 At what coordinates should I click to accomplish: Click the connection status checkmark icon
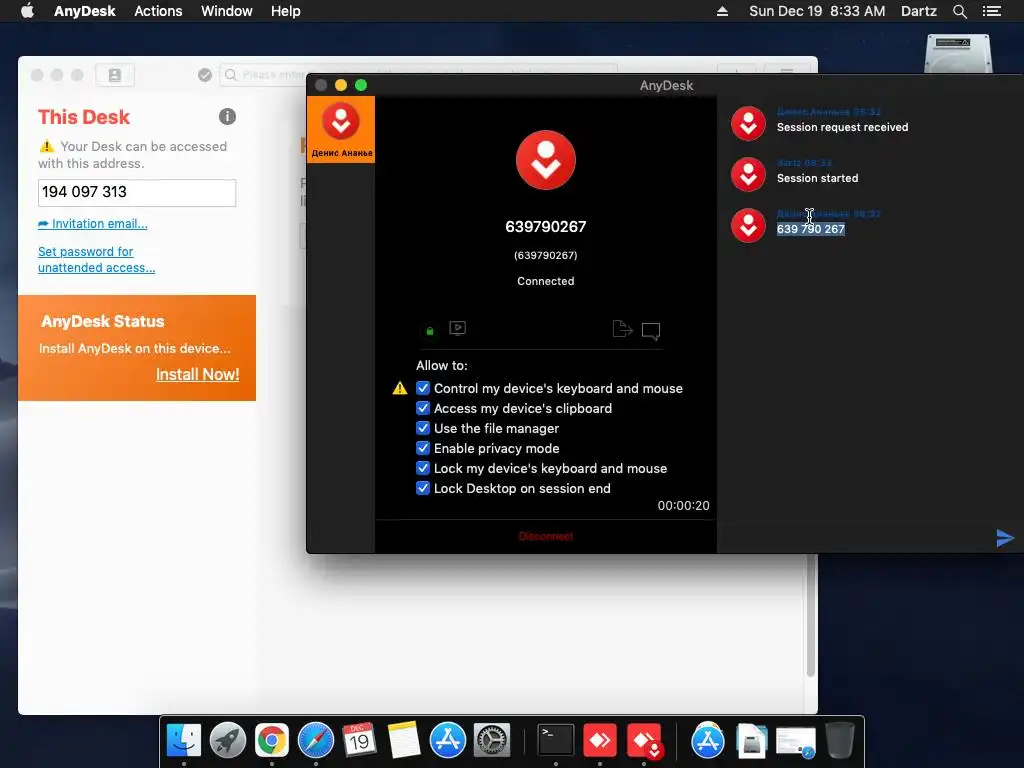coord(205,75)
